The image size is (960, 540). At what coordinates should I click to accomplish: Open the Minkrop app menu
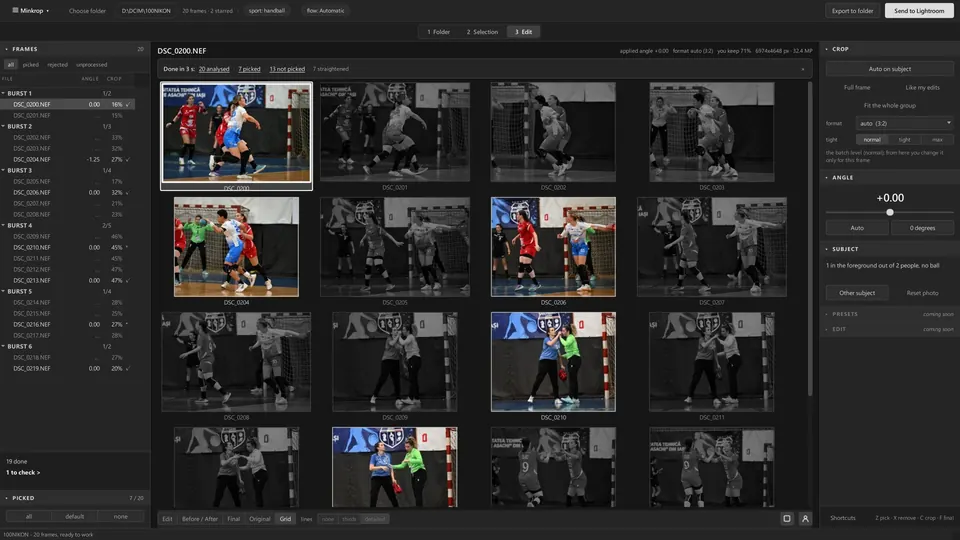[x=31, y=10]
